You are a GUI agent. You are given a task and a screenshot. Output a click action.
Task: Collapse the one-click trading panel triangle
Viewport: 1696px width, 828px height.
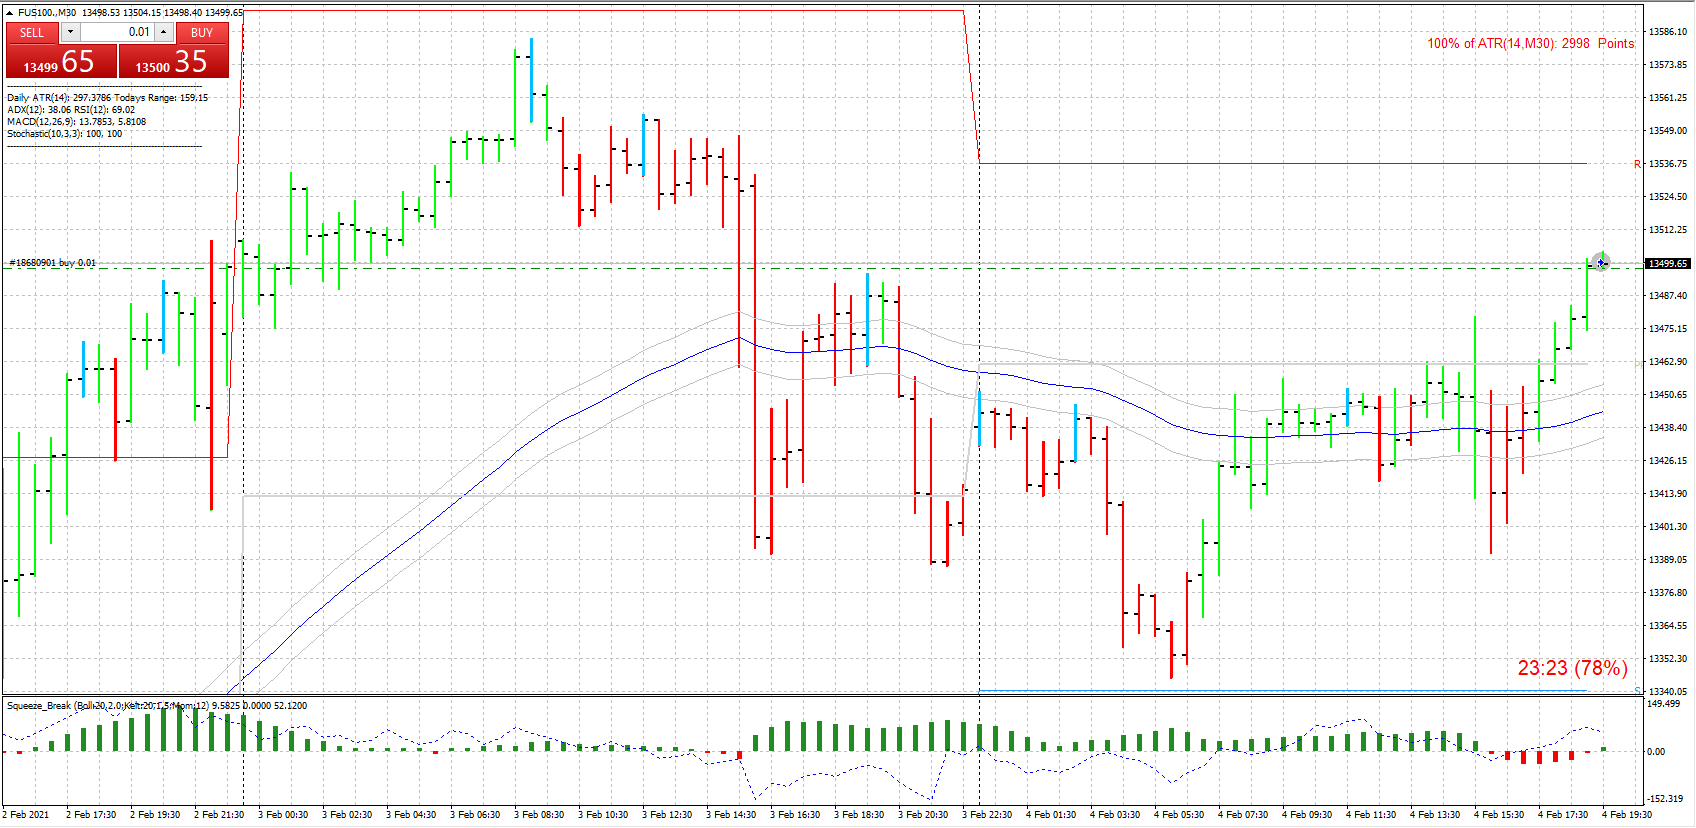pos(10,12)
